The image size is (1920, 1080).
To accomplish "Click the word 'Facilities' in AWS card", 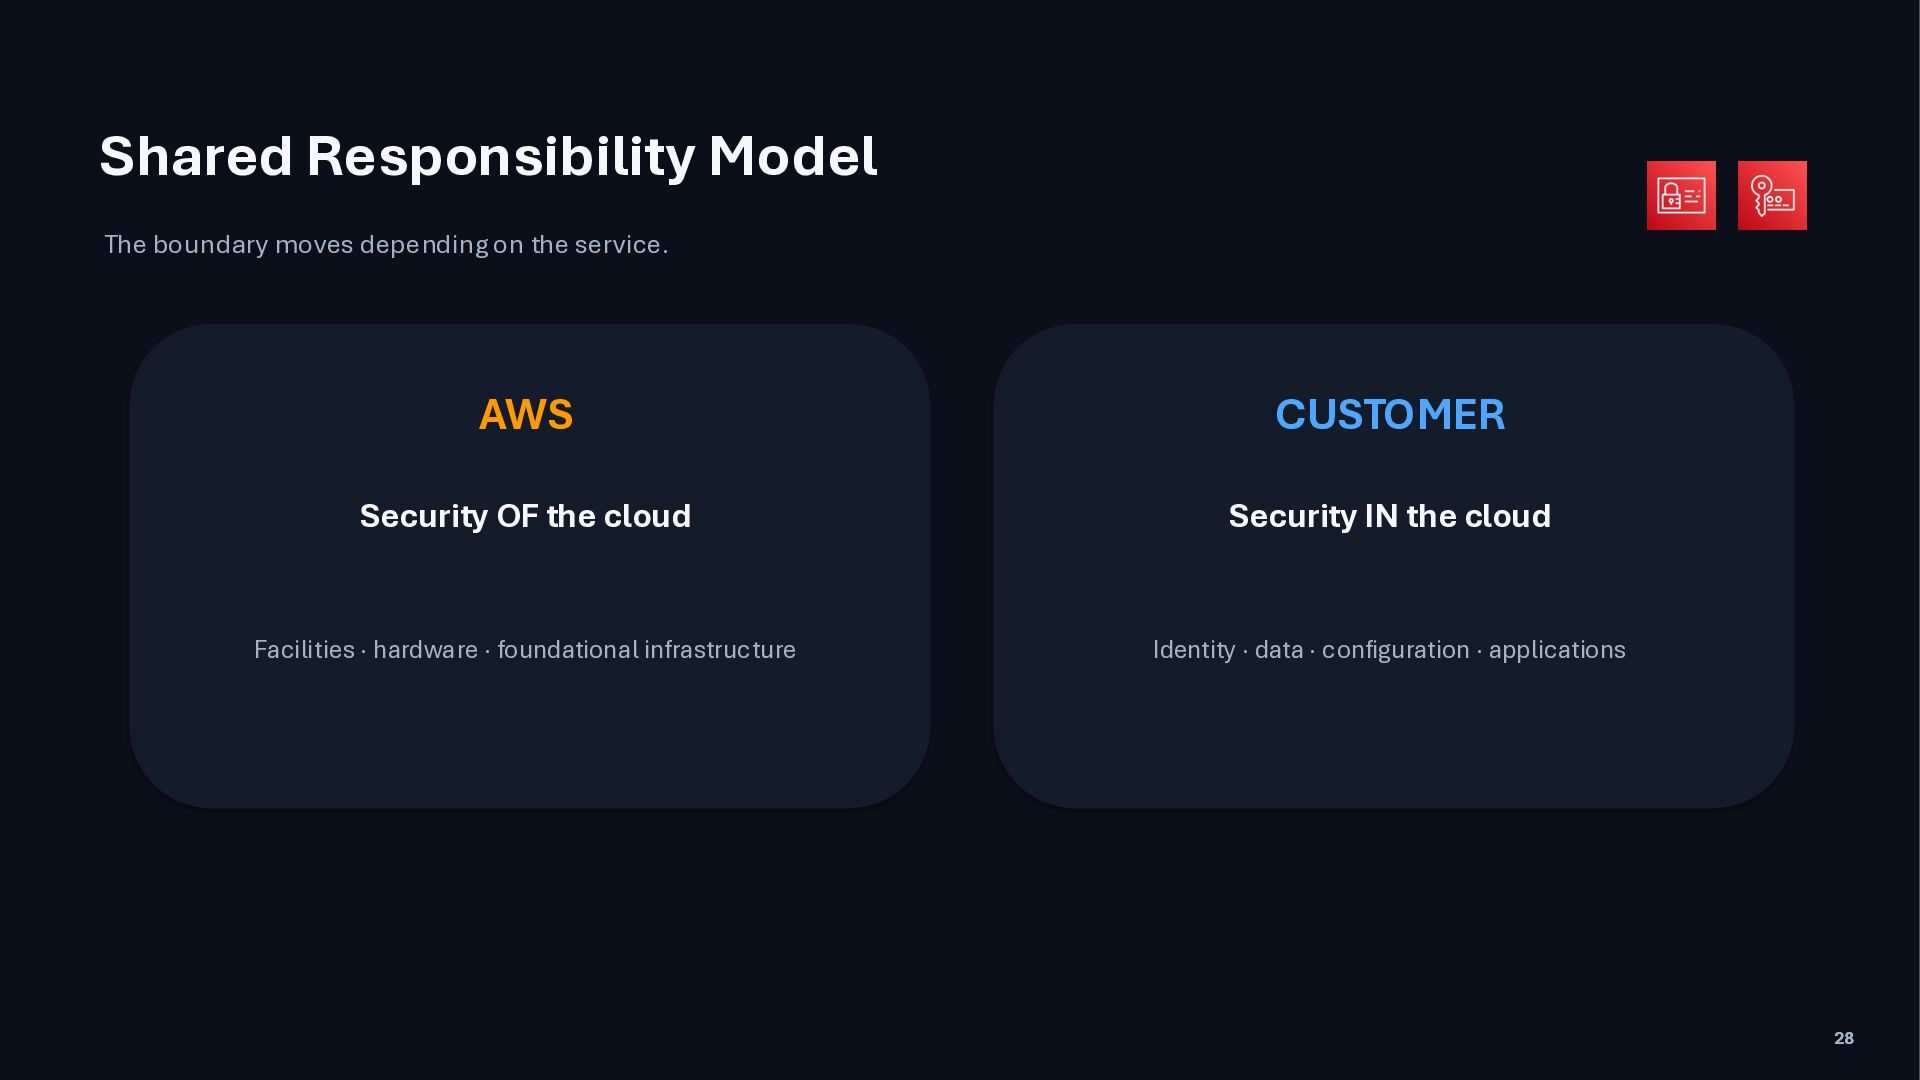I will click(304, 650).
